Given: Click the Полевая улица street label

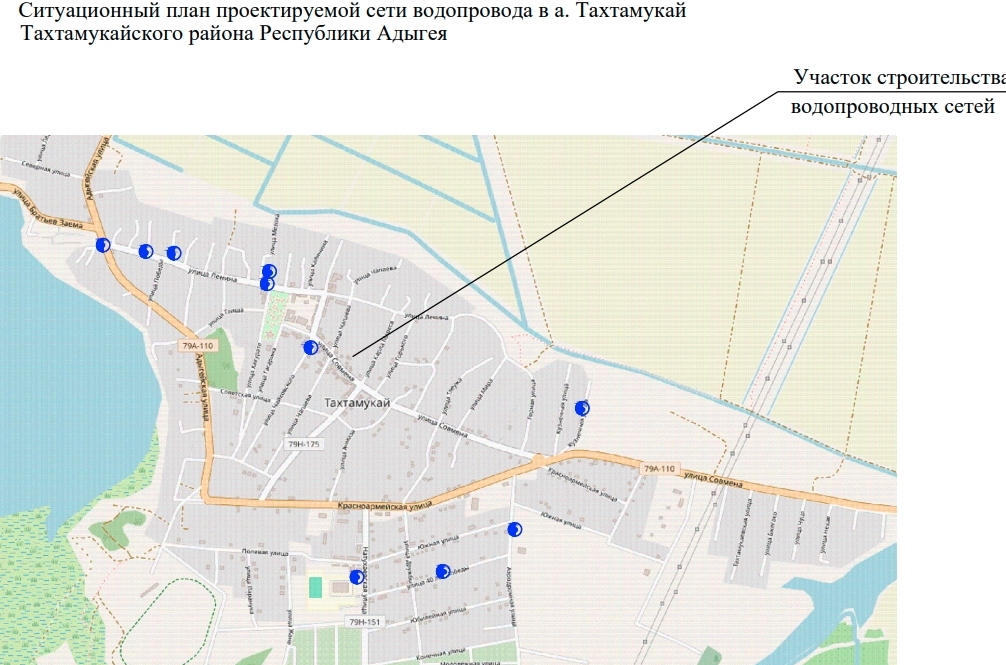Looking at the screenshot, I should tap(263, 552).
